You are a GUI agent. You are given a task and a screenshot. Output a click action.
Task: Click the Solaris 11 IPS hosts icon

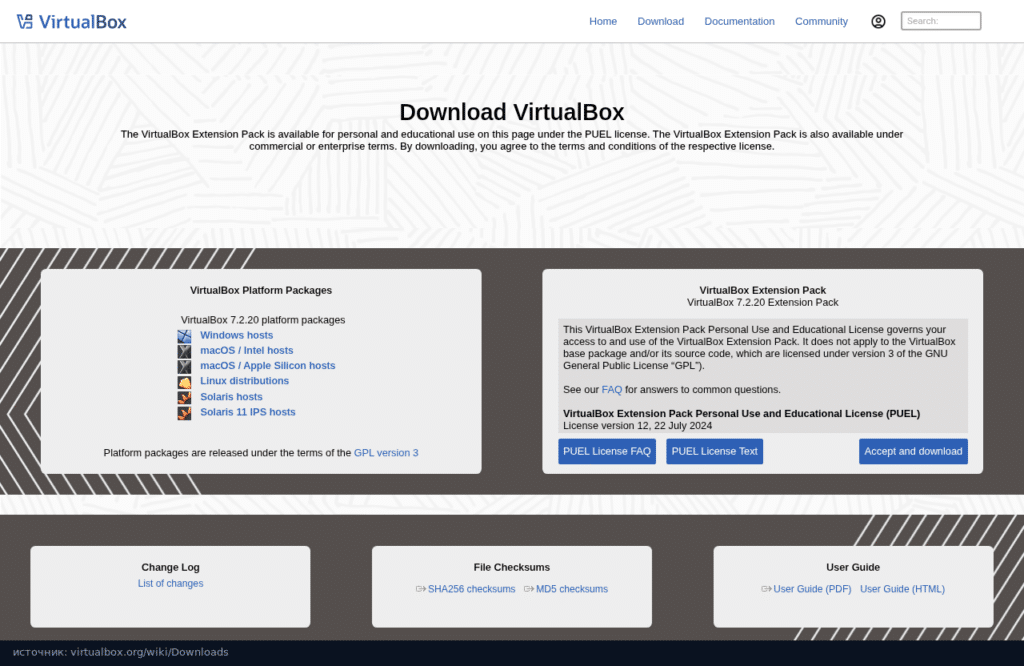tap(185, 413)
